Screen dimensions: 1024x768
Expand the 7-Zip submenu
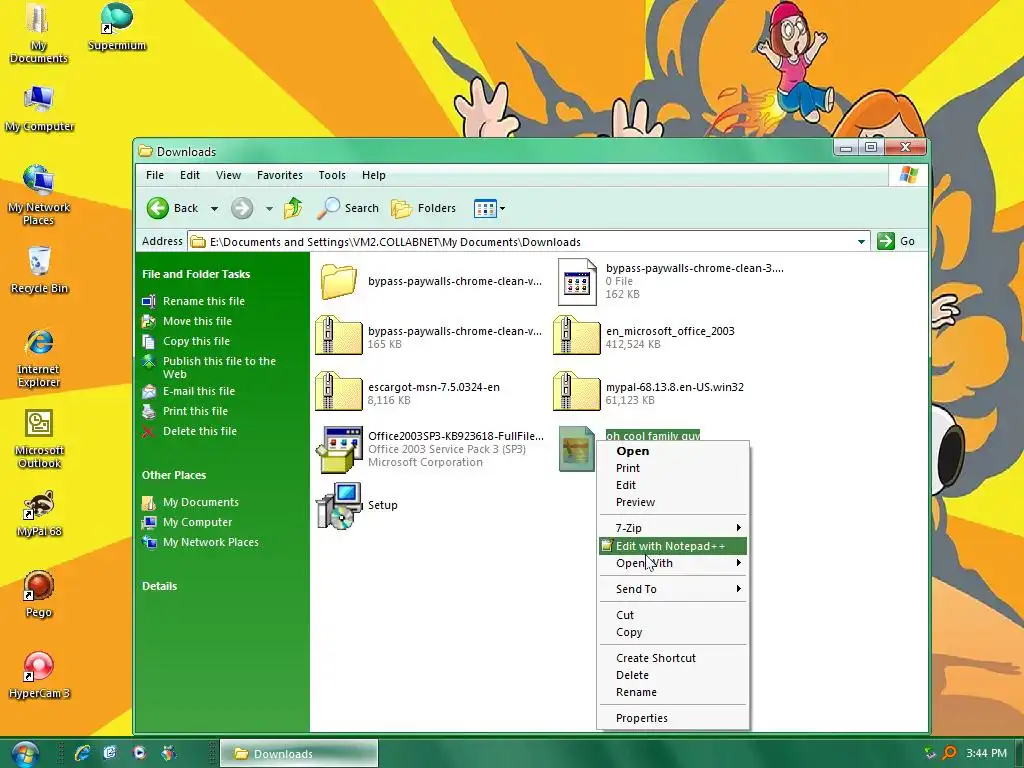[673, 528]
